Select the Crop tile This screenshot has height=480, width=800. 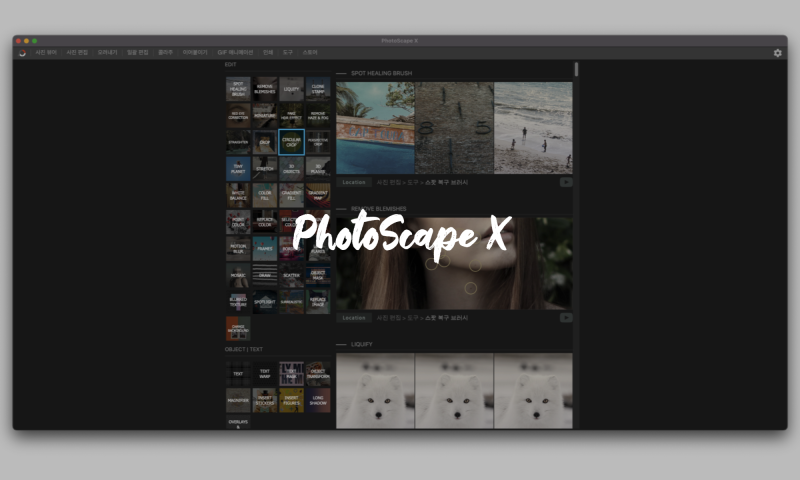(x=265, y=142)
